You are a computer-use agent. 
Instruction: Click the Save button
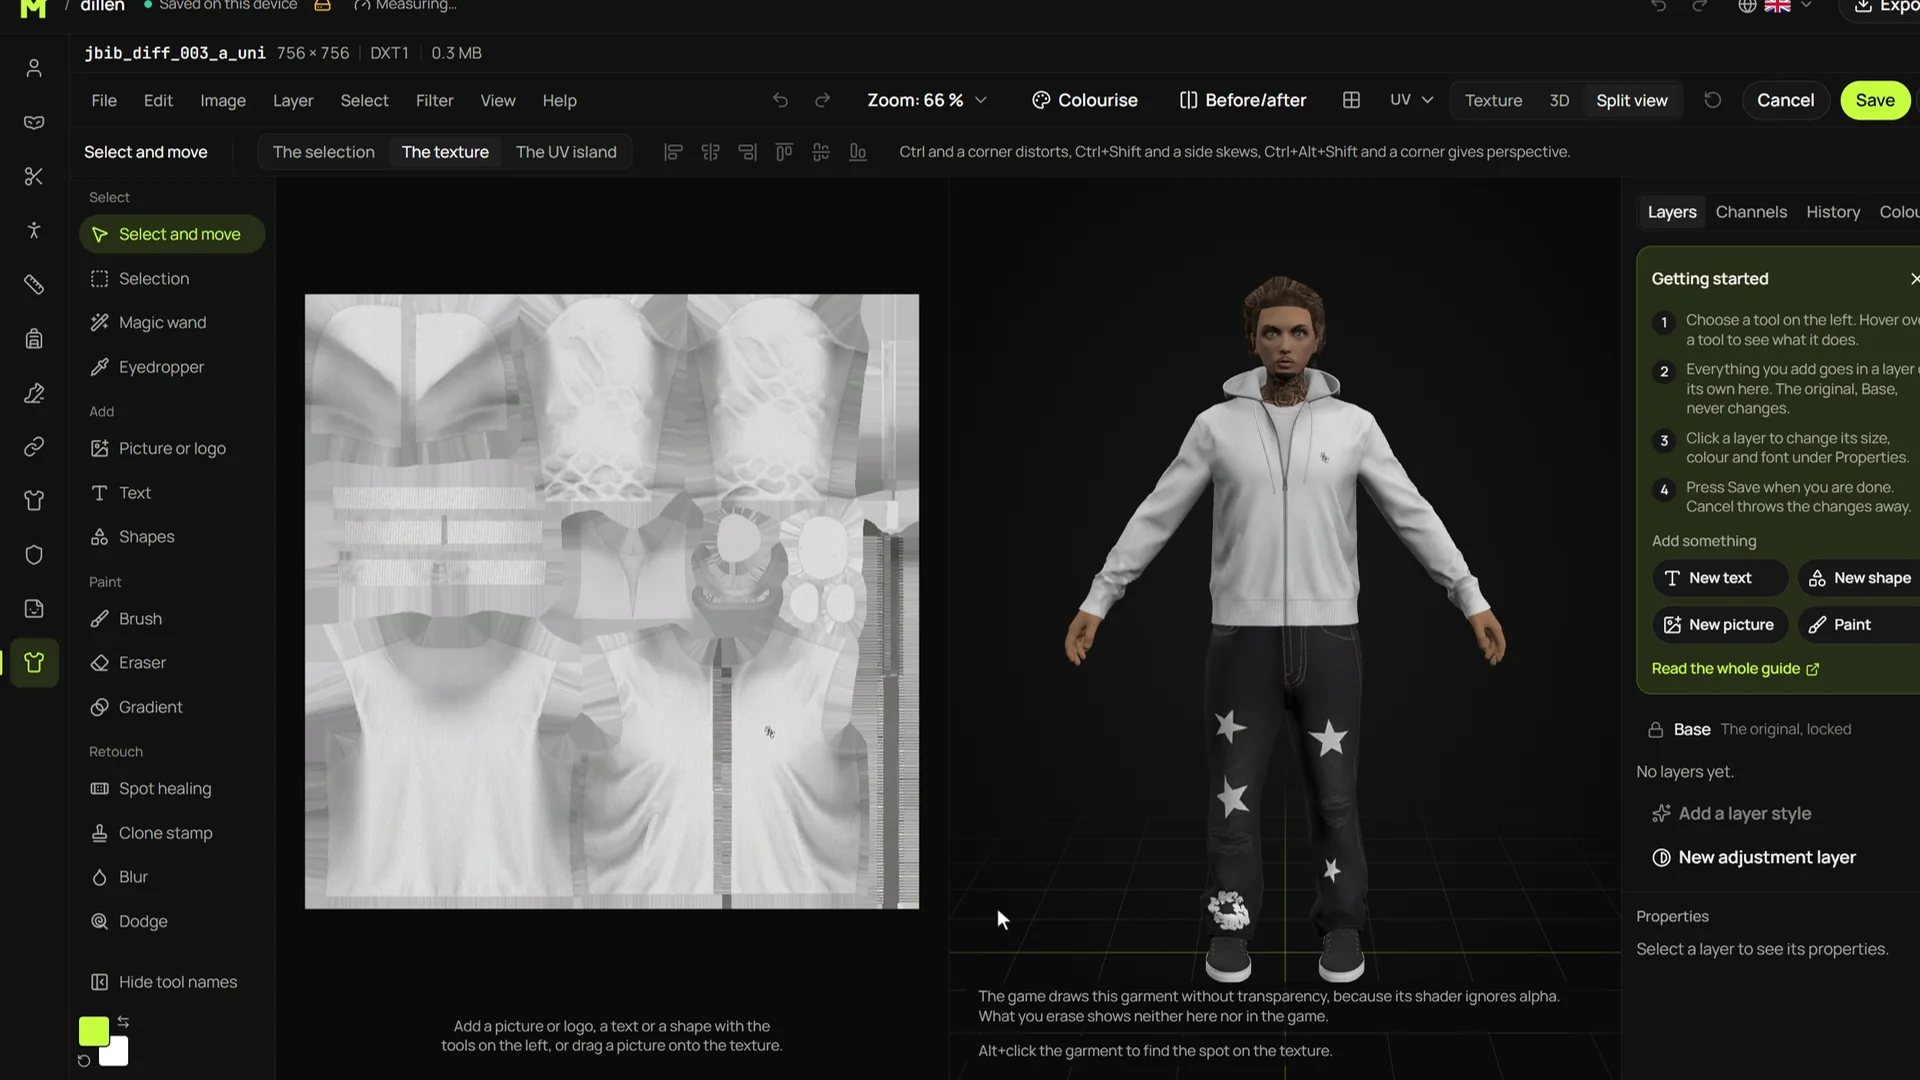click(x=1875, y=100)
